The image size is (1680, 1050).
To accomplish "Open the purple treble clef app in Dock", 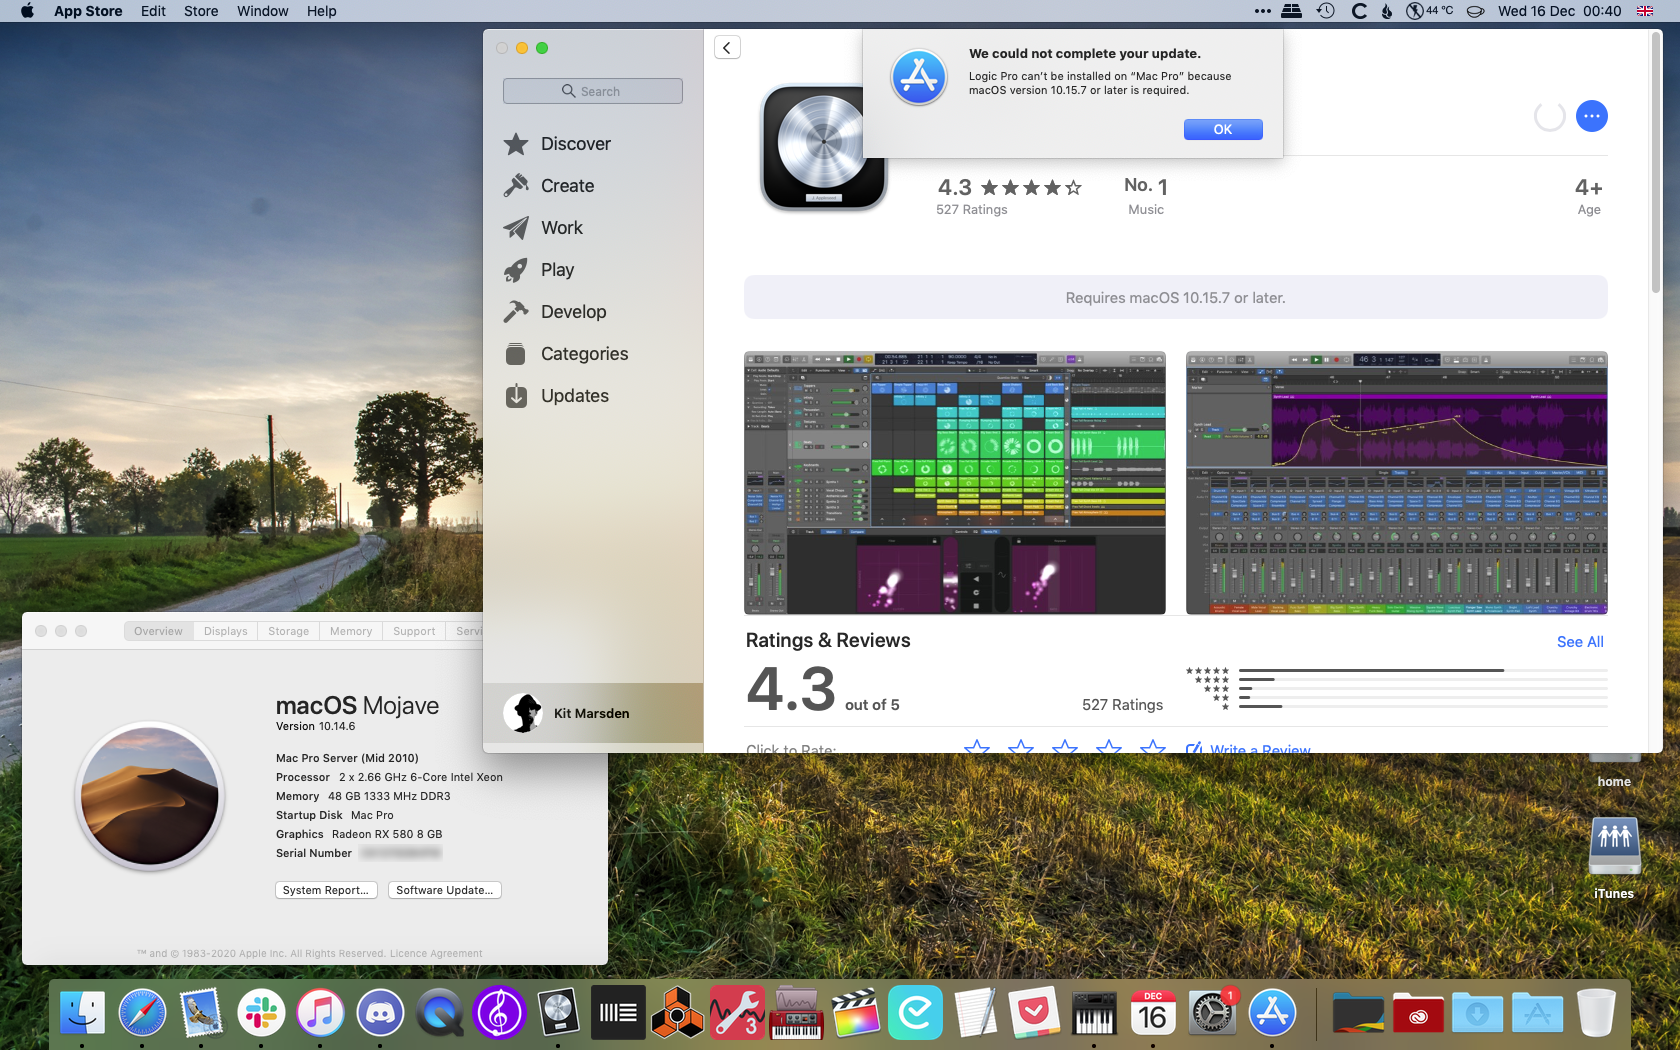I will point(499,1014).
